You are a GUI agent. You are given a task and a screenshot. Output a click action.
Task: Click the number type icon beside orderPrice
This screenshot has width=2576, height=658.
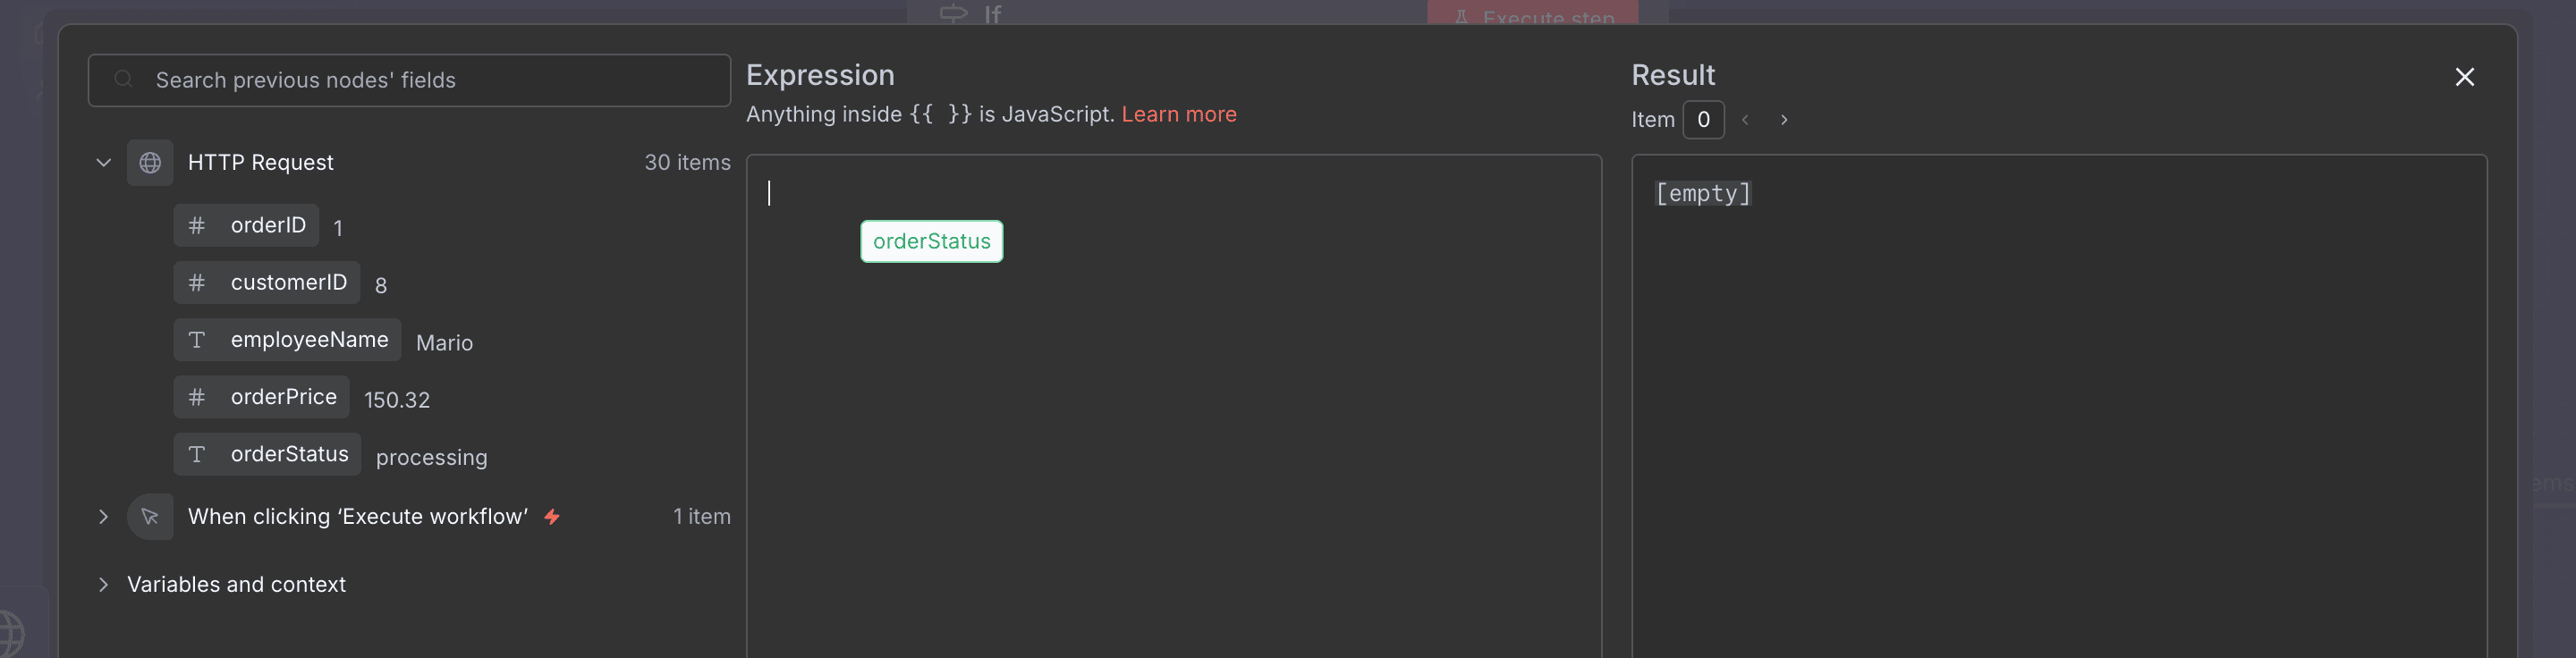click(x=197, y=396)
